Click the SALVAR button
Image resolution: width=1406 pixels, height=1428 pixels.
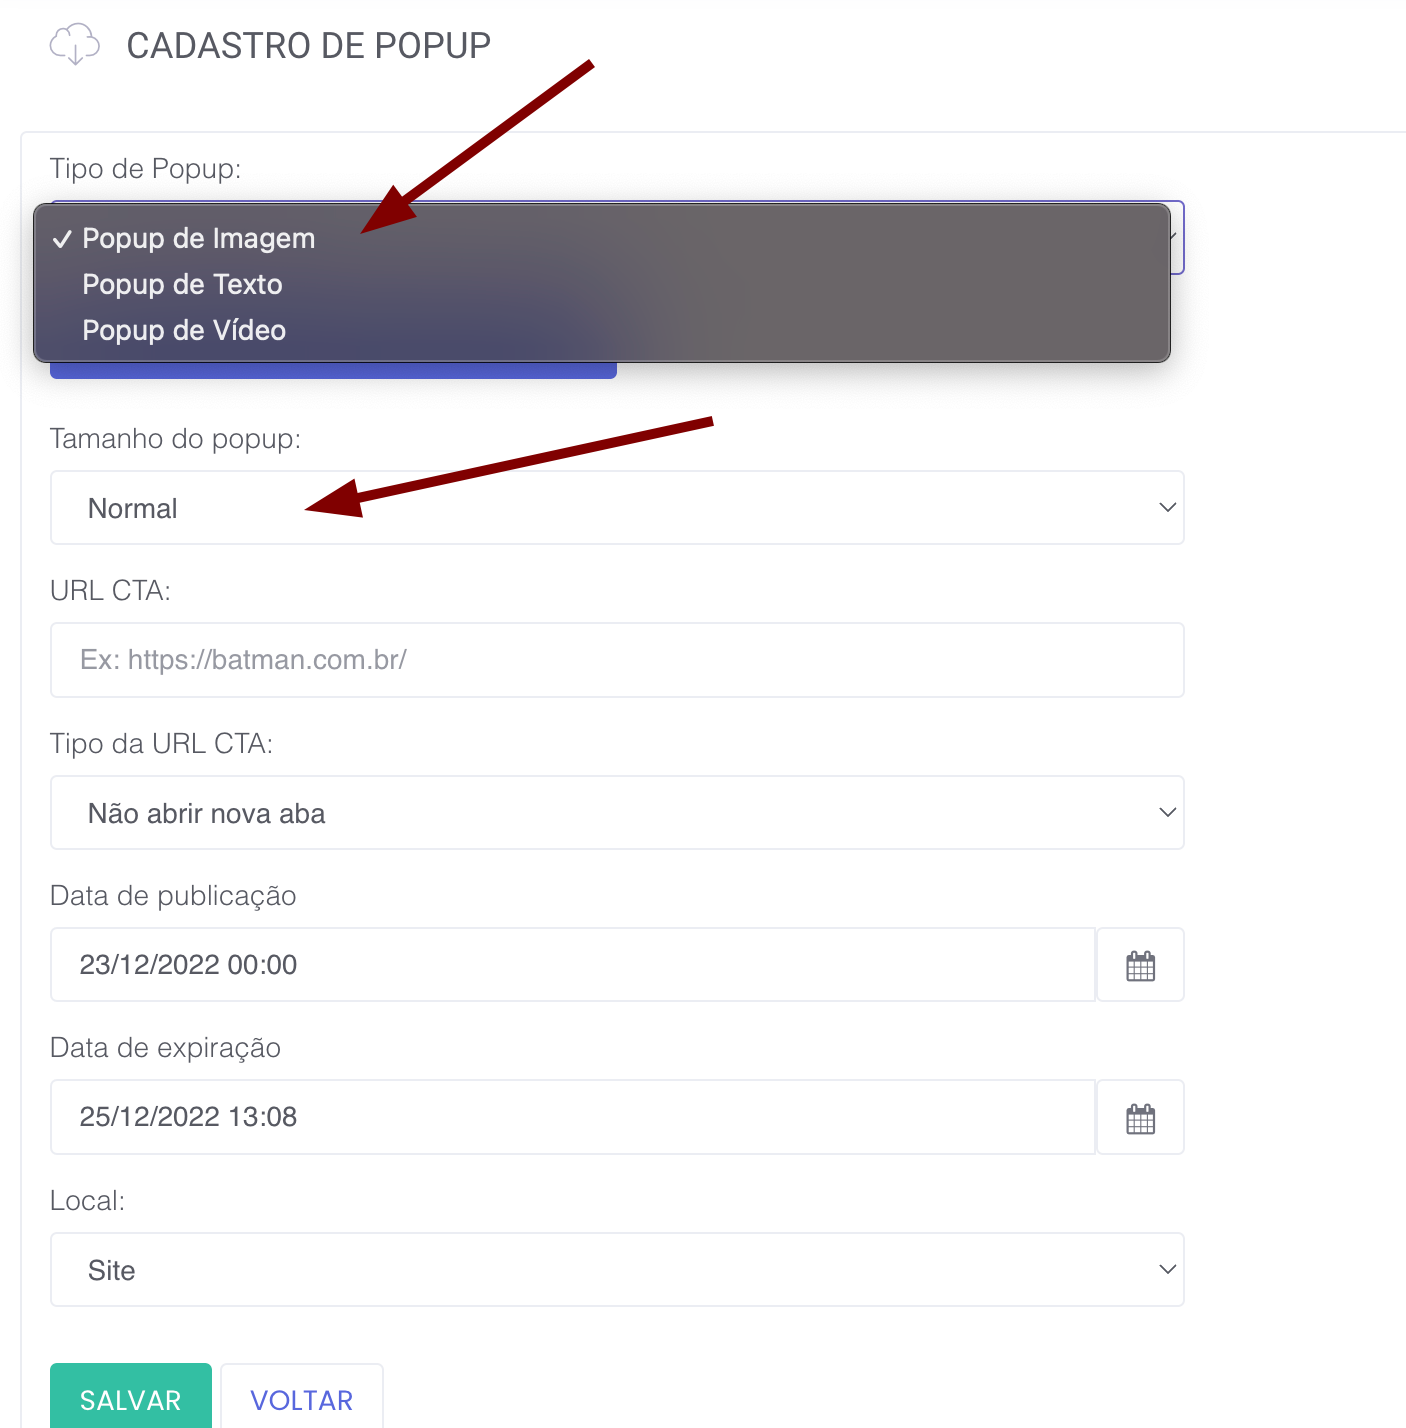pos(131,1398)
